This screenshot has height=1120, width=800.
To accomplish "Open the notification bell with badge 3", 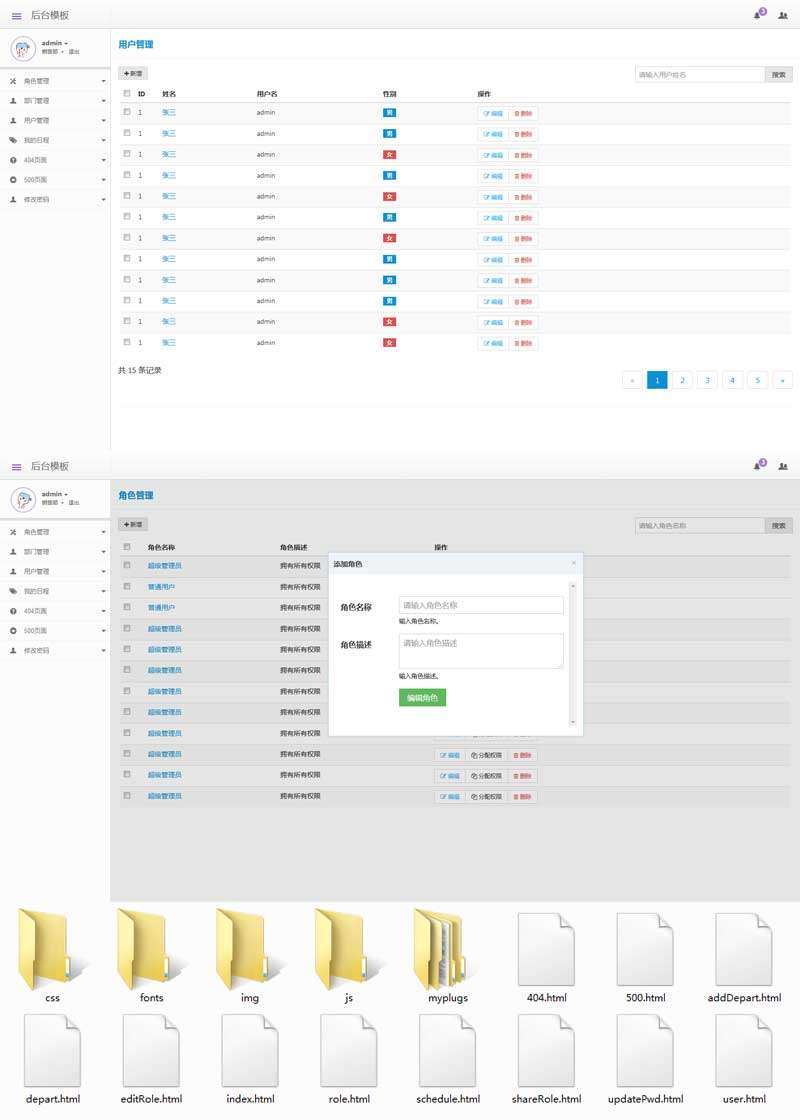I will tap(757, 16).
